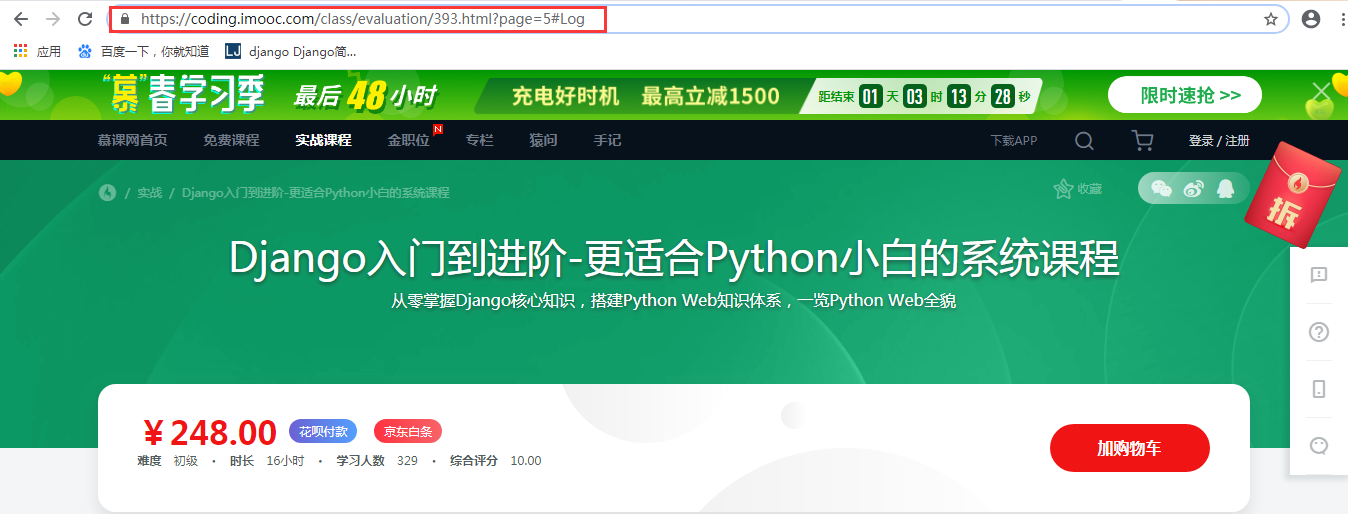The width and height of the screenshot is (1348, 514).
Task: Open the 应用 apps grid bookmark
Action: [37, 51]
